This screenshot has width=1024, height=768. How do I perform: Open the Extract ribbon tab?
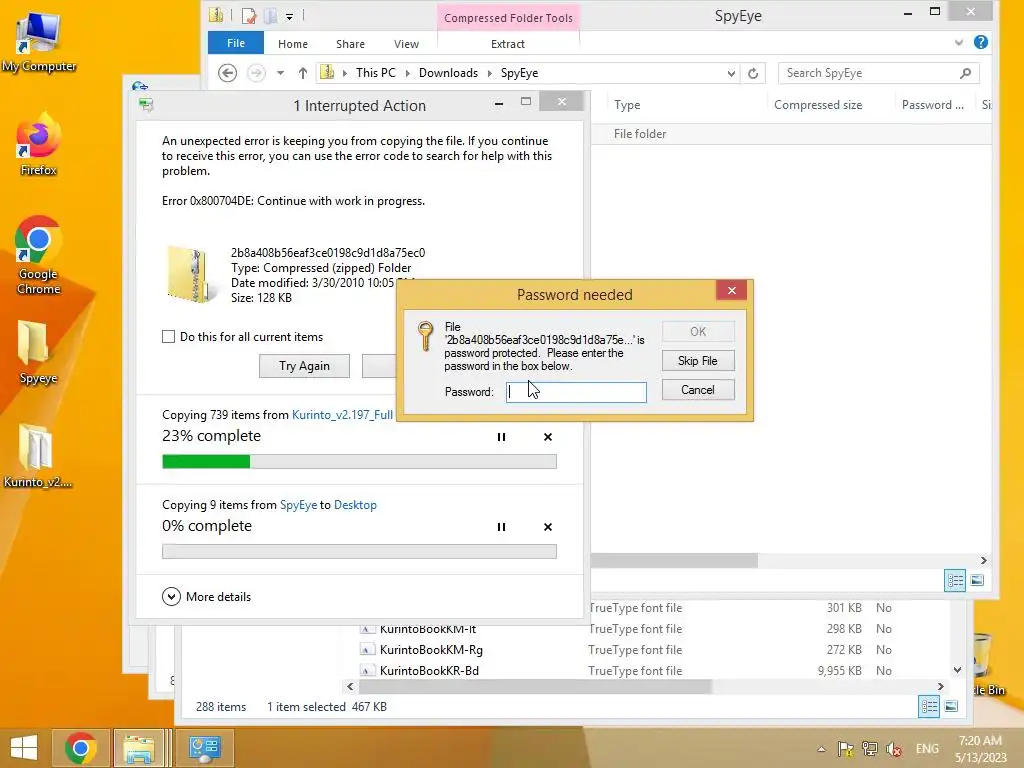(x=507, y=44)
